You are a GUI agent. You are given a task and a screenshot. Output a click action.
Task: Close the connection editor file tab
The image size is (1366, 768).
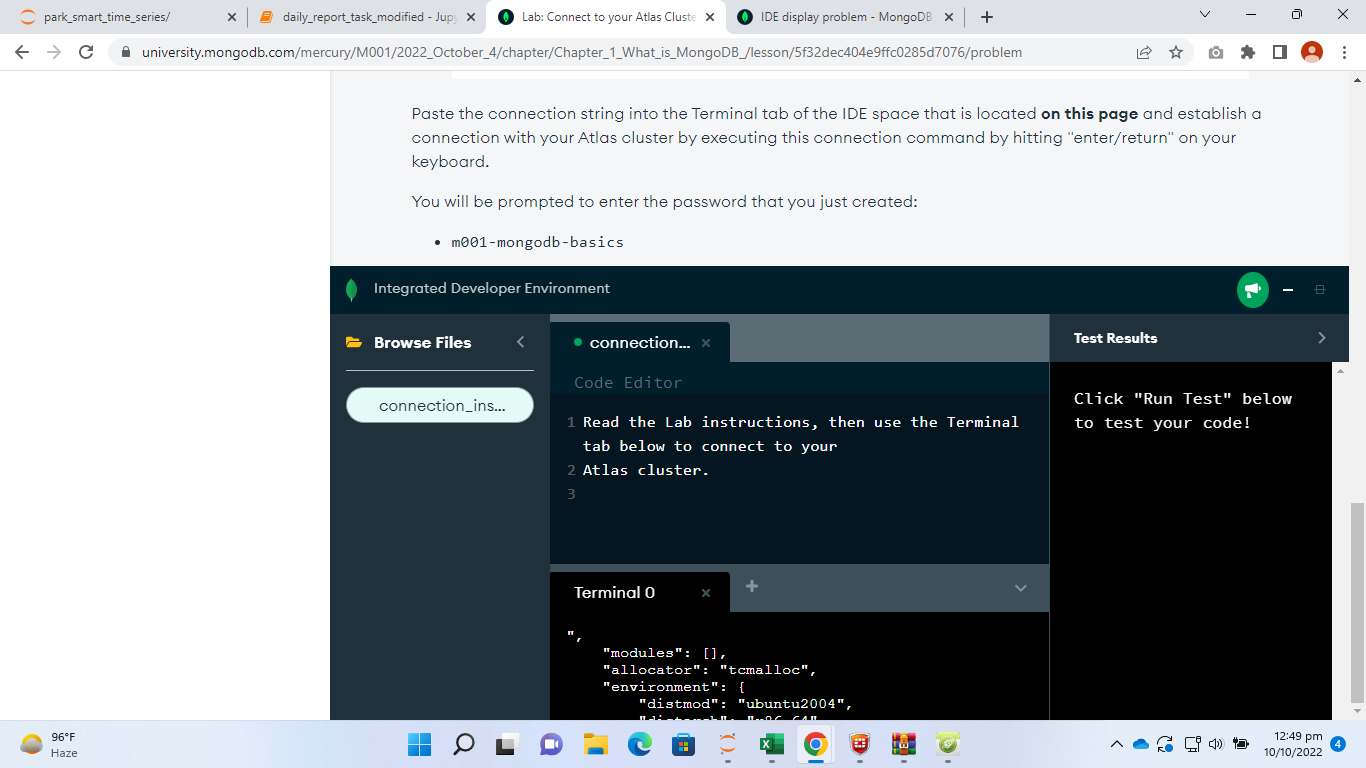point(706,343)
